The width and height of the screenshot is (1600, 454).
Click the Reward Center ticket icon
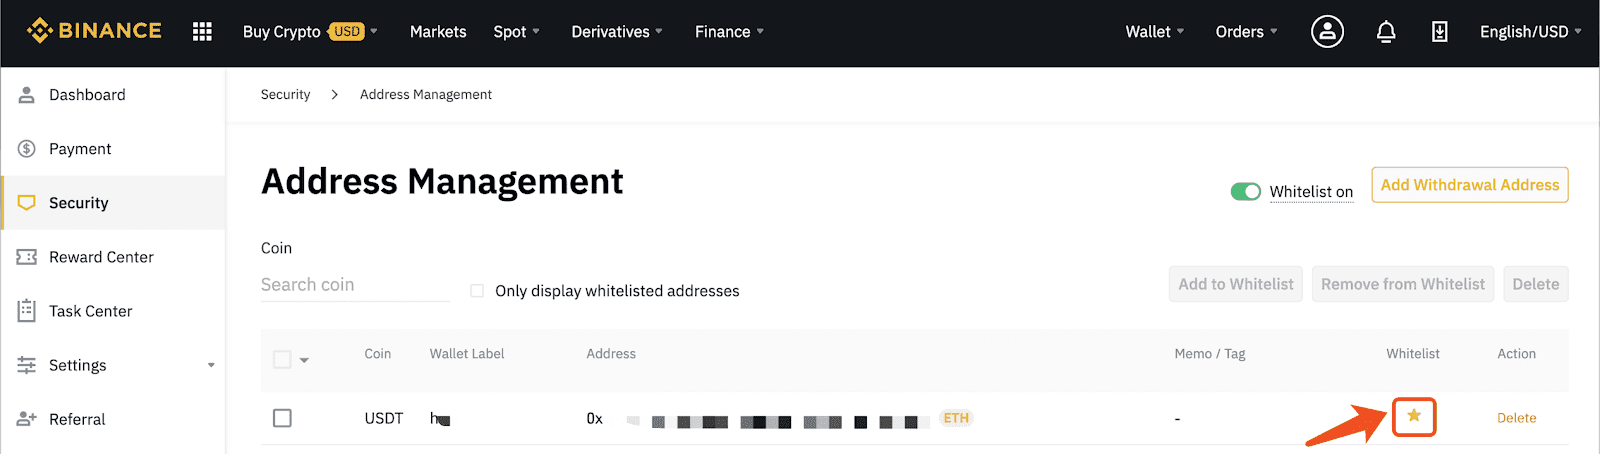click(27, 257)
